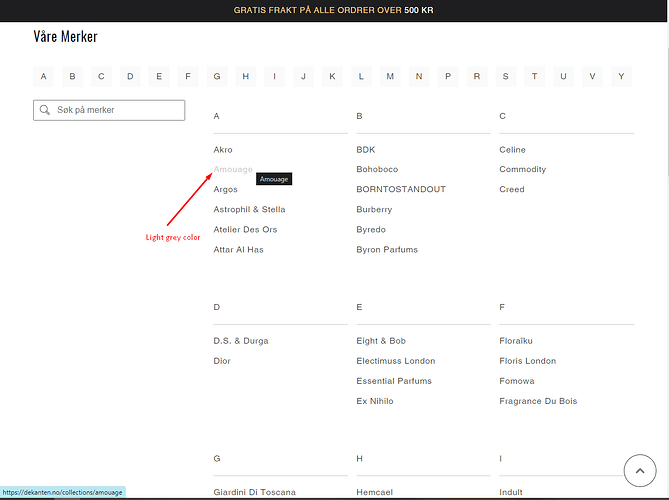The width and height of the screenshot is (669, 500).
Task: Open the Creed brand link
Action: [512, 189]
